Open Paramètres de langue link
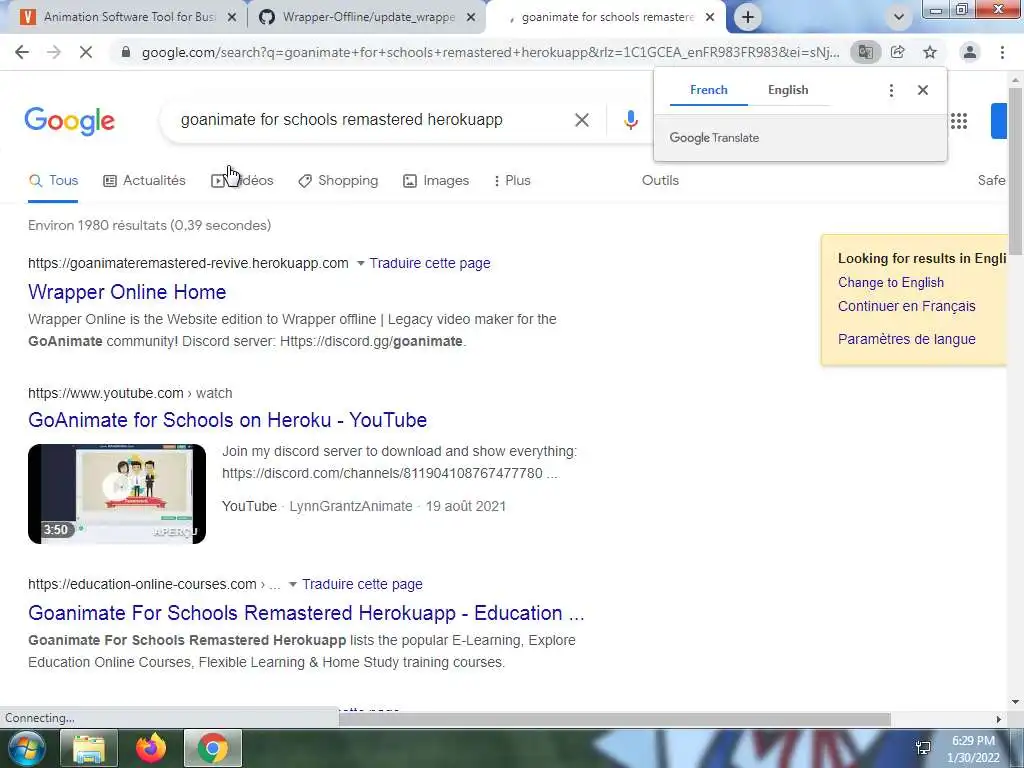This screenshot has height=768, width=1024. (x=906, y=340)
